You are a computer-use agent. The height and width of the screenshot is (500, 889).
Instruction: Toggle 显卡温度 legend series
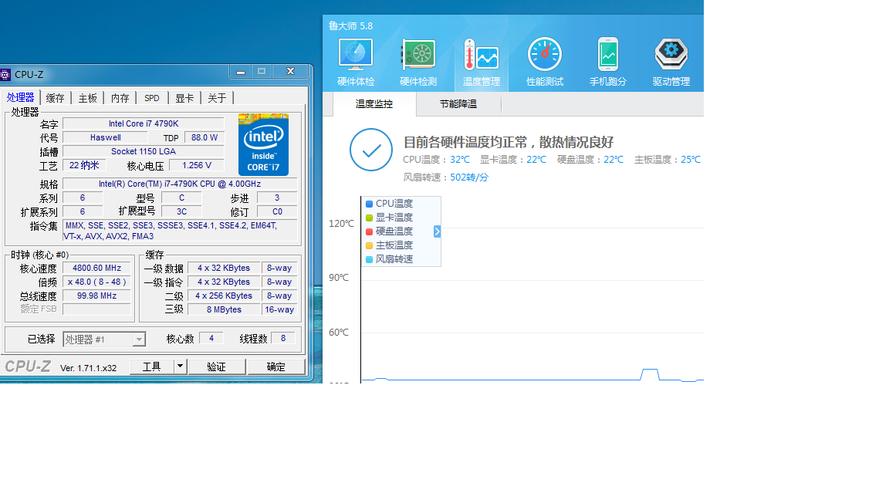click(390, 217)
